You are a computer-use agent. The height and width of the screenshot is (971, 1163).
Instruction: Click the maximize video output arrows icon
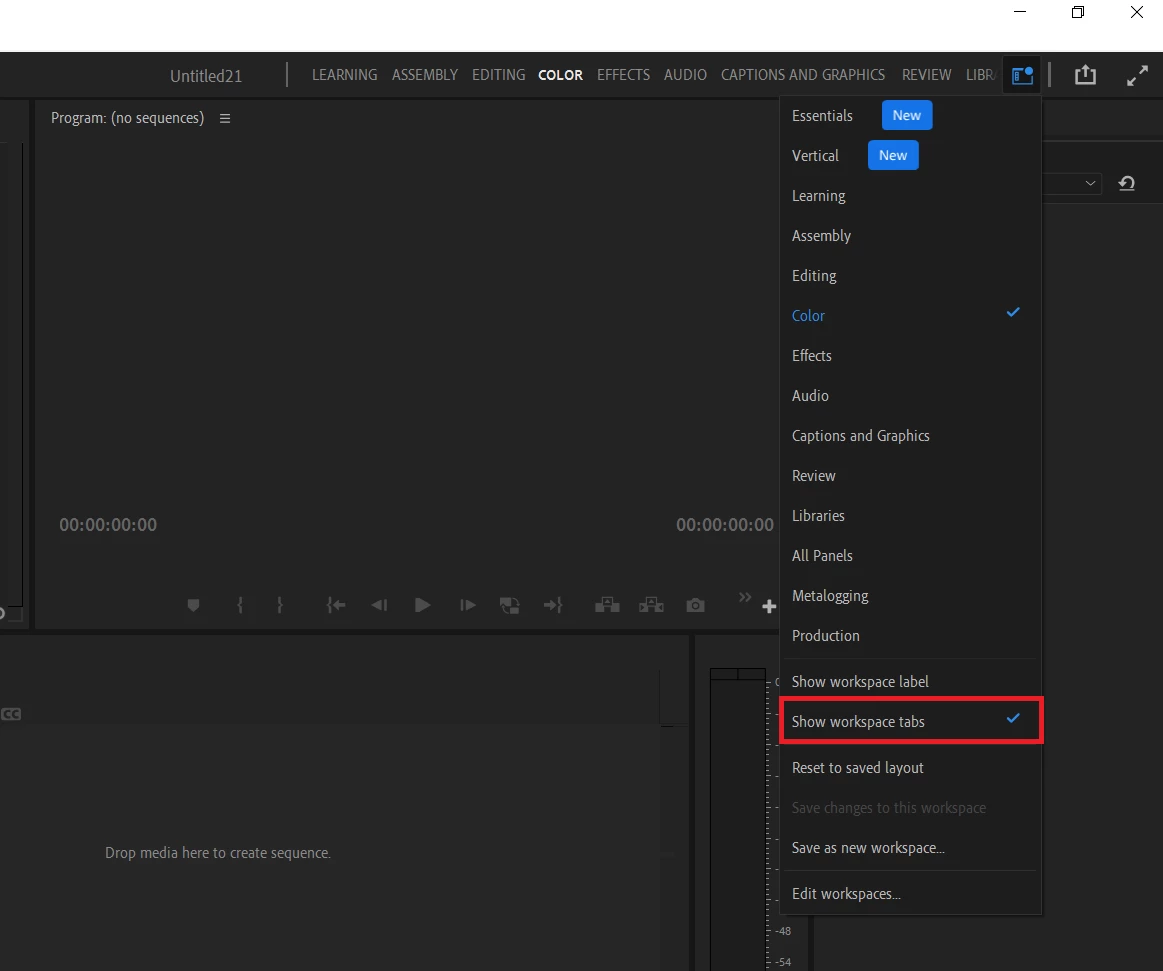1137,75
